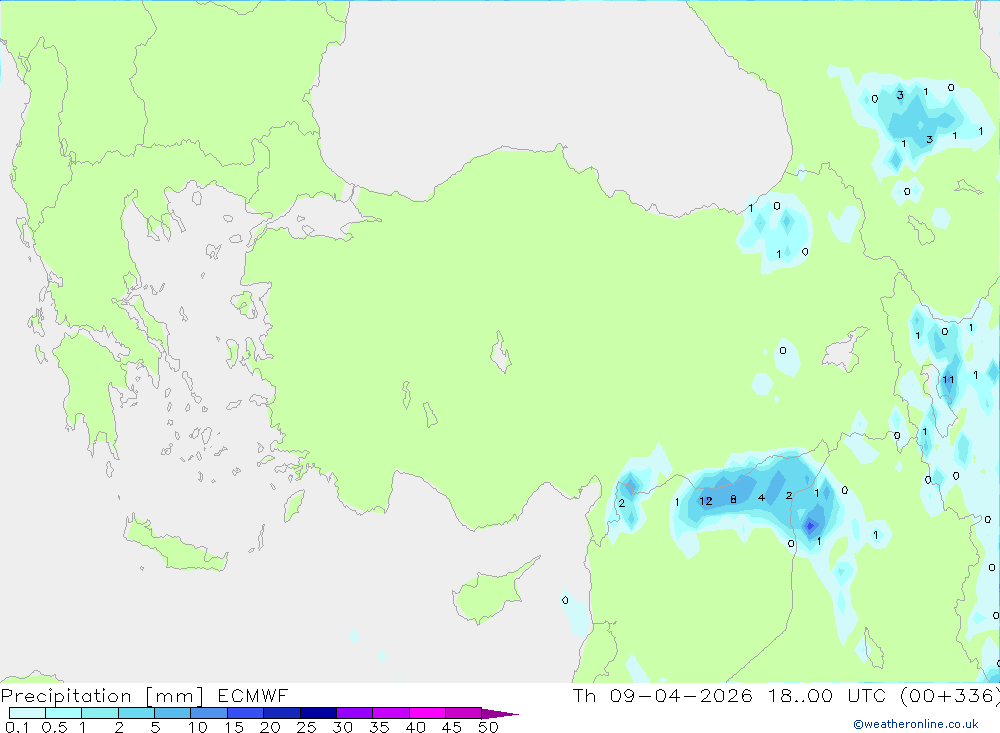Click the 15–20 mm legend swatch
The image size is (1000, 733).
click(246, 713)
